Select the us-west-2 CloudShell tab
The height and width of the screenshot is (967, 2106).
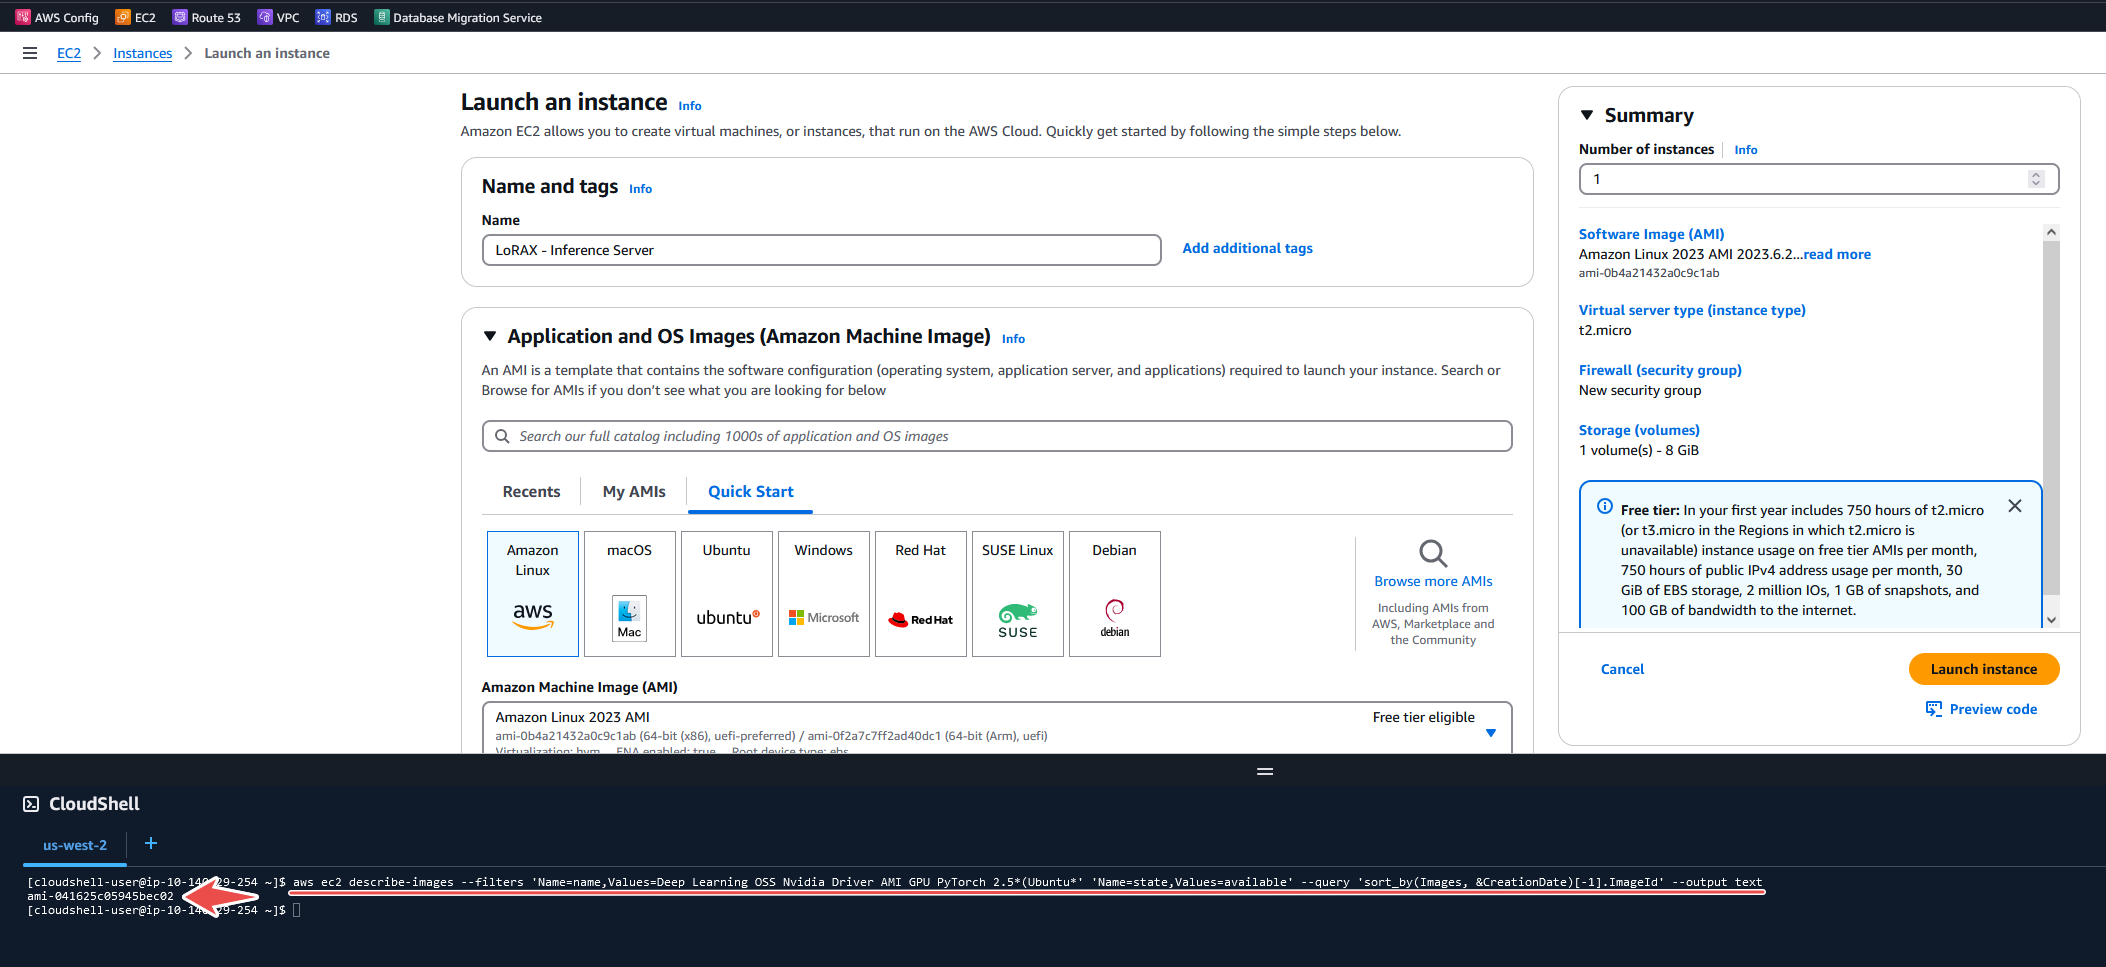(x=75, y=845)
